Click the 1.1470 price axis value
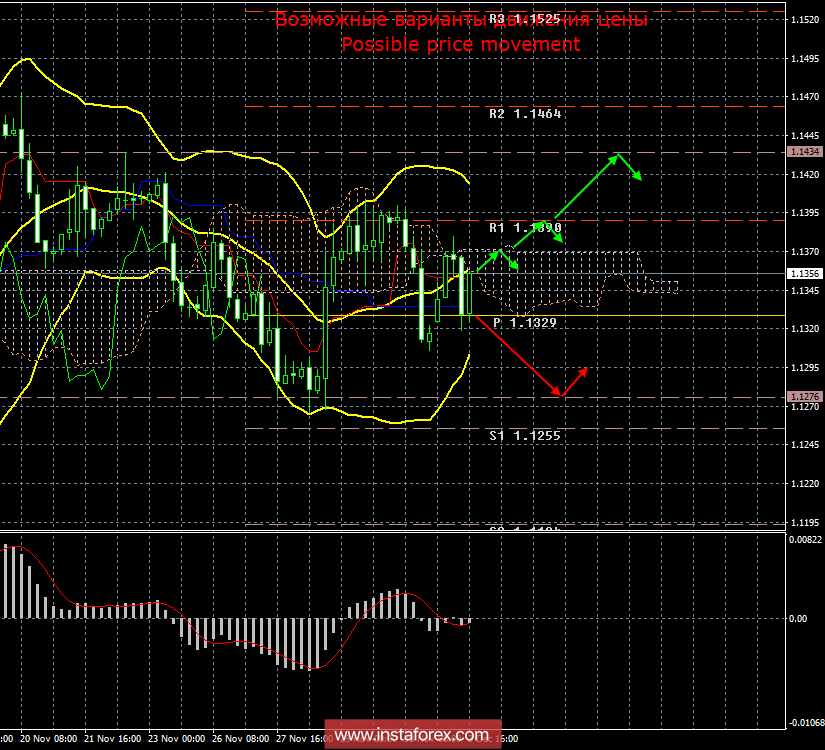Viewport: 825px width, 750px height. [x=805, y=97]
